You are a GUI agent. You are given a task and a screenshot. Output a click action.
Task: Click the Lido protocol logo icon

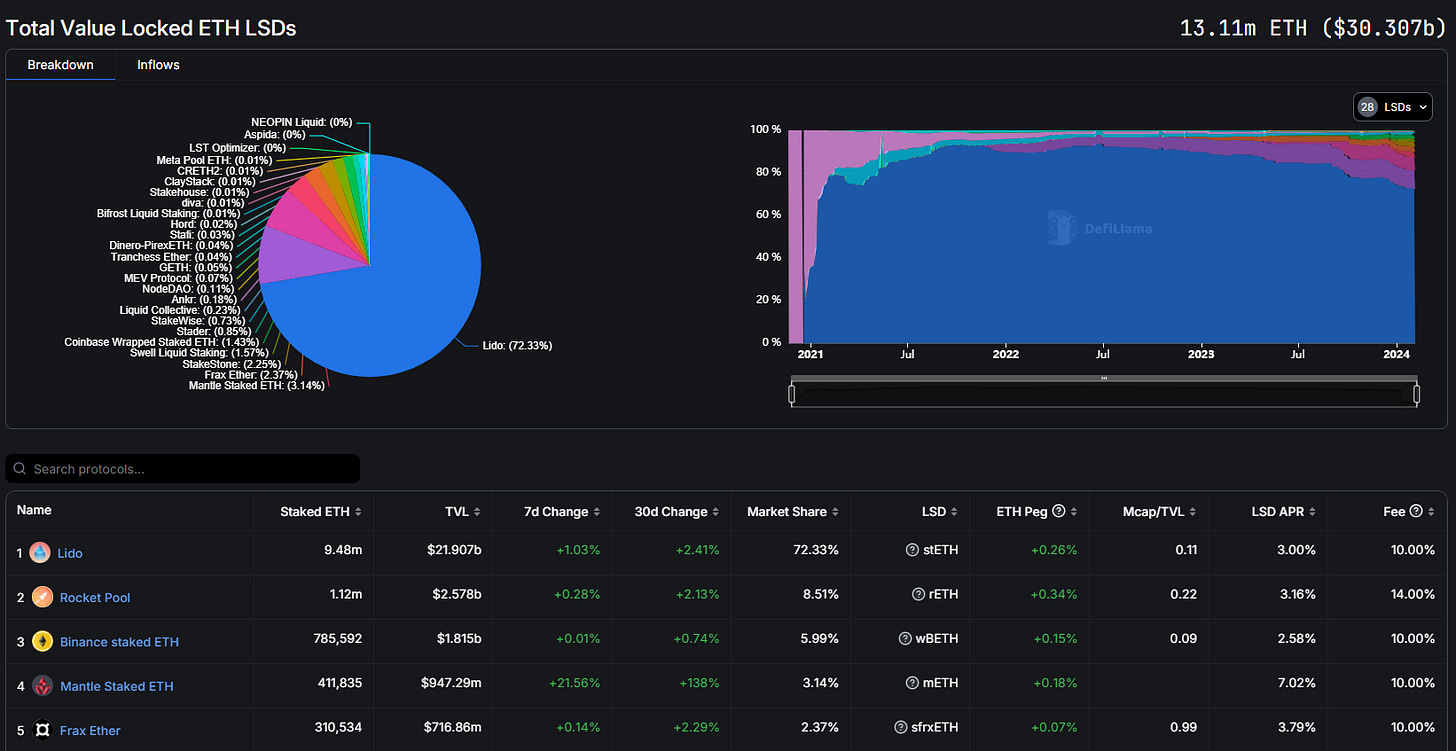tap(40, 552)
